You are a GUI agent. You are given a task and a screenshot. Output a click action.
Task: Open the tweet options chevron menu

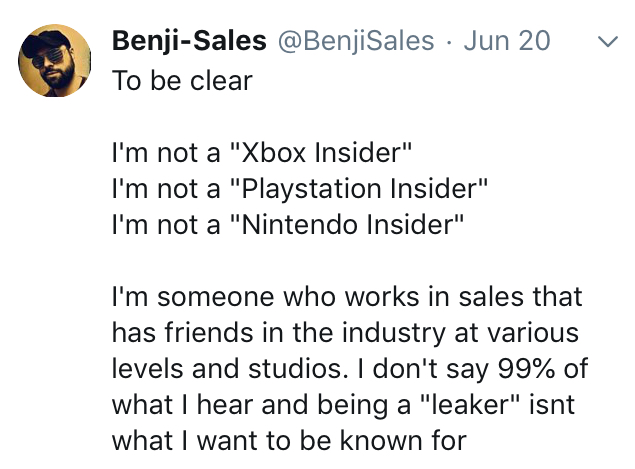[x=608, y=41]
